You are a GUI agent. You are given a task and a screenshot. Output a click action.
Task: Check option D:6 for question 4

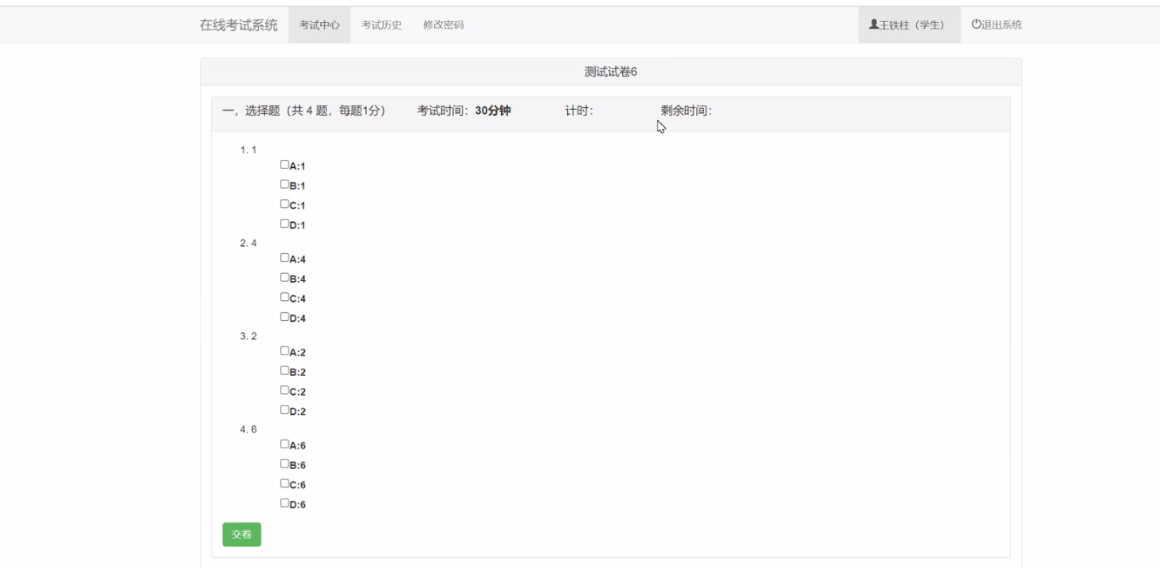pos(284,503)
